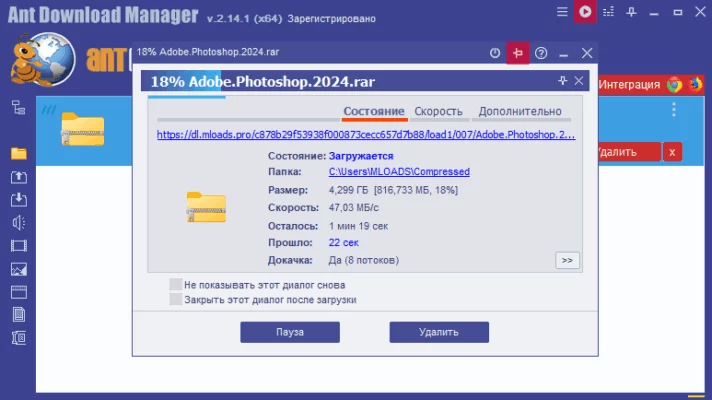Click the red x button beside Удалить
The height and width of the screenshot is (400, 712).
672,152
